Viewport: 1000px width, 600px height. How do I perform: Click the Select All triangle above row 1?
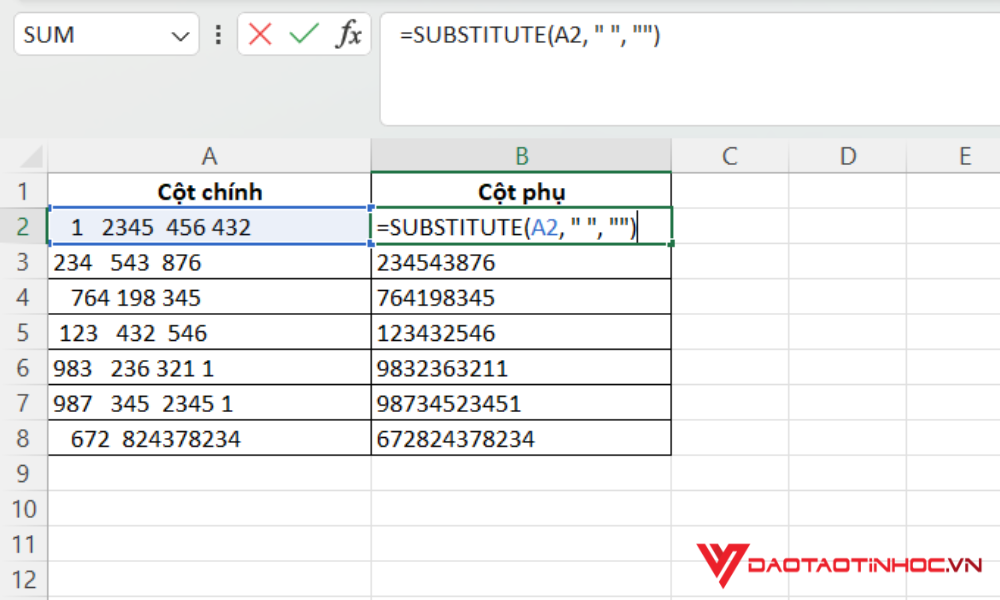click(32, 156)
